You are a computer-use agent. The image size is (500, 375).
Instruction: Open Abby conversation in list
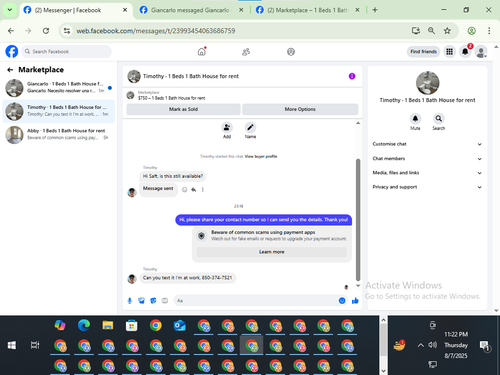pos(59,135)
